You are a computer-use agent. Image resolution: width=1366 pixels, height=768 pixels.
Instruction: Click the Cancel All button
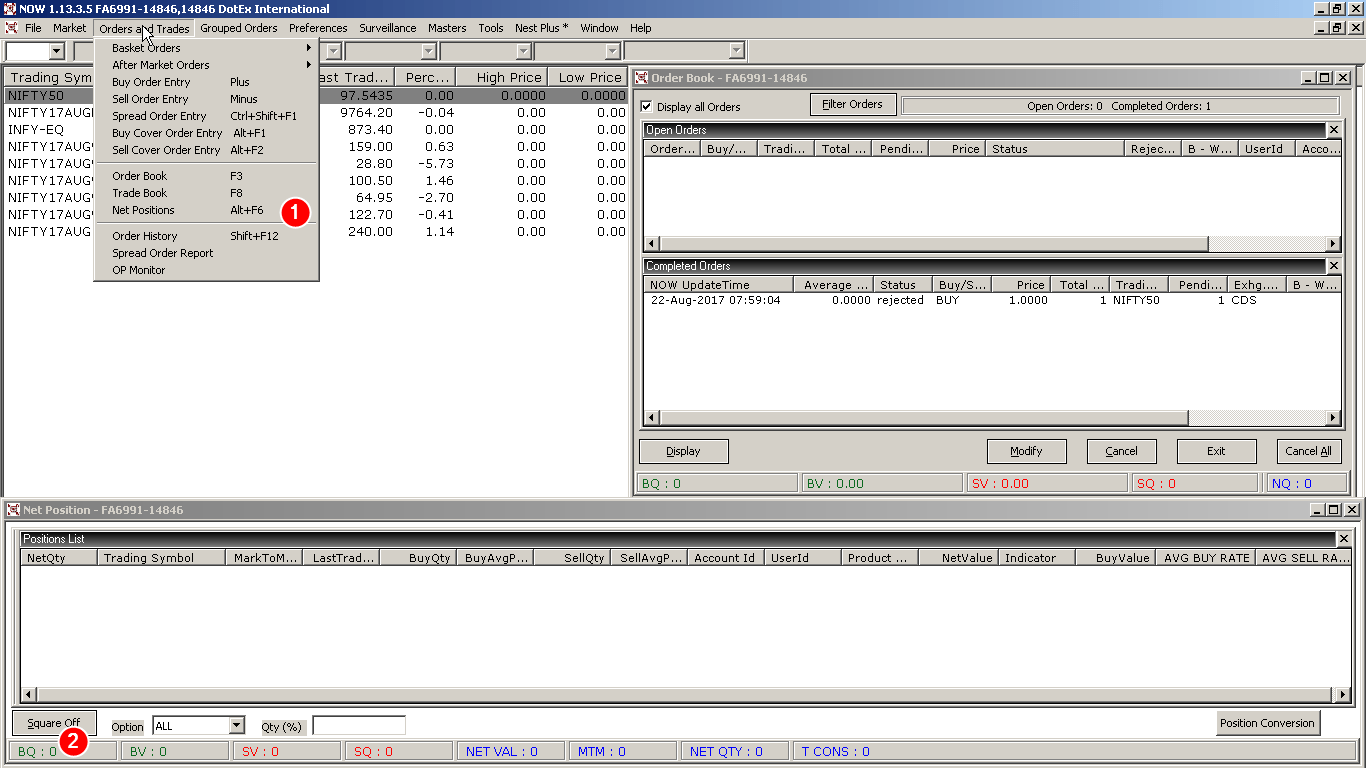tap(1309, 451)
